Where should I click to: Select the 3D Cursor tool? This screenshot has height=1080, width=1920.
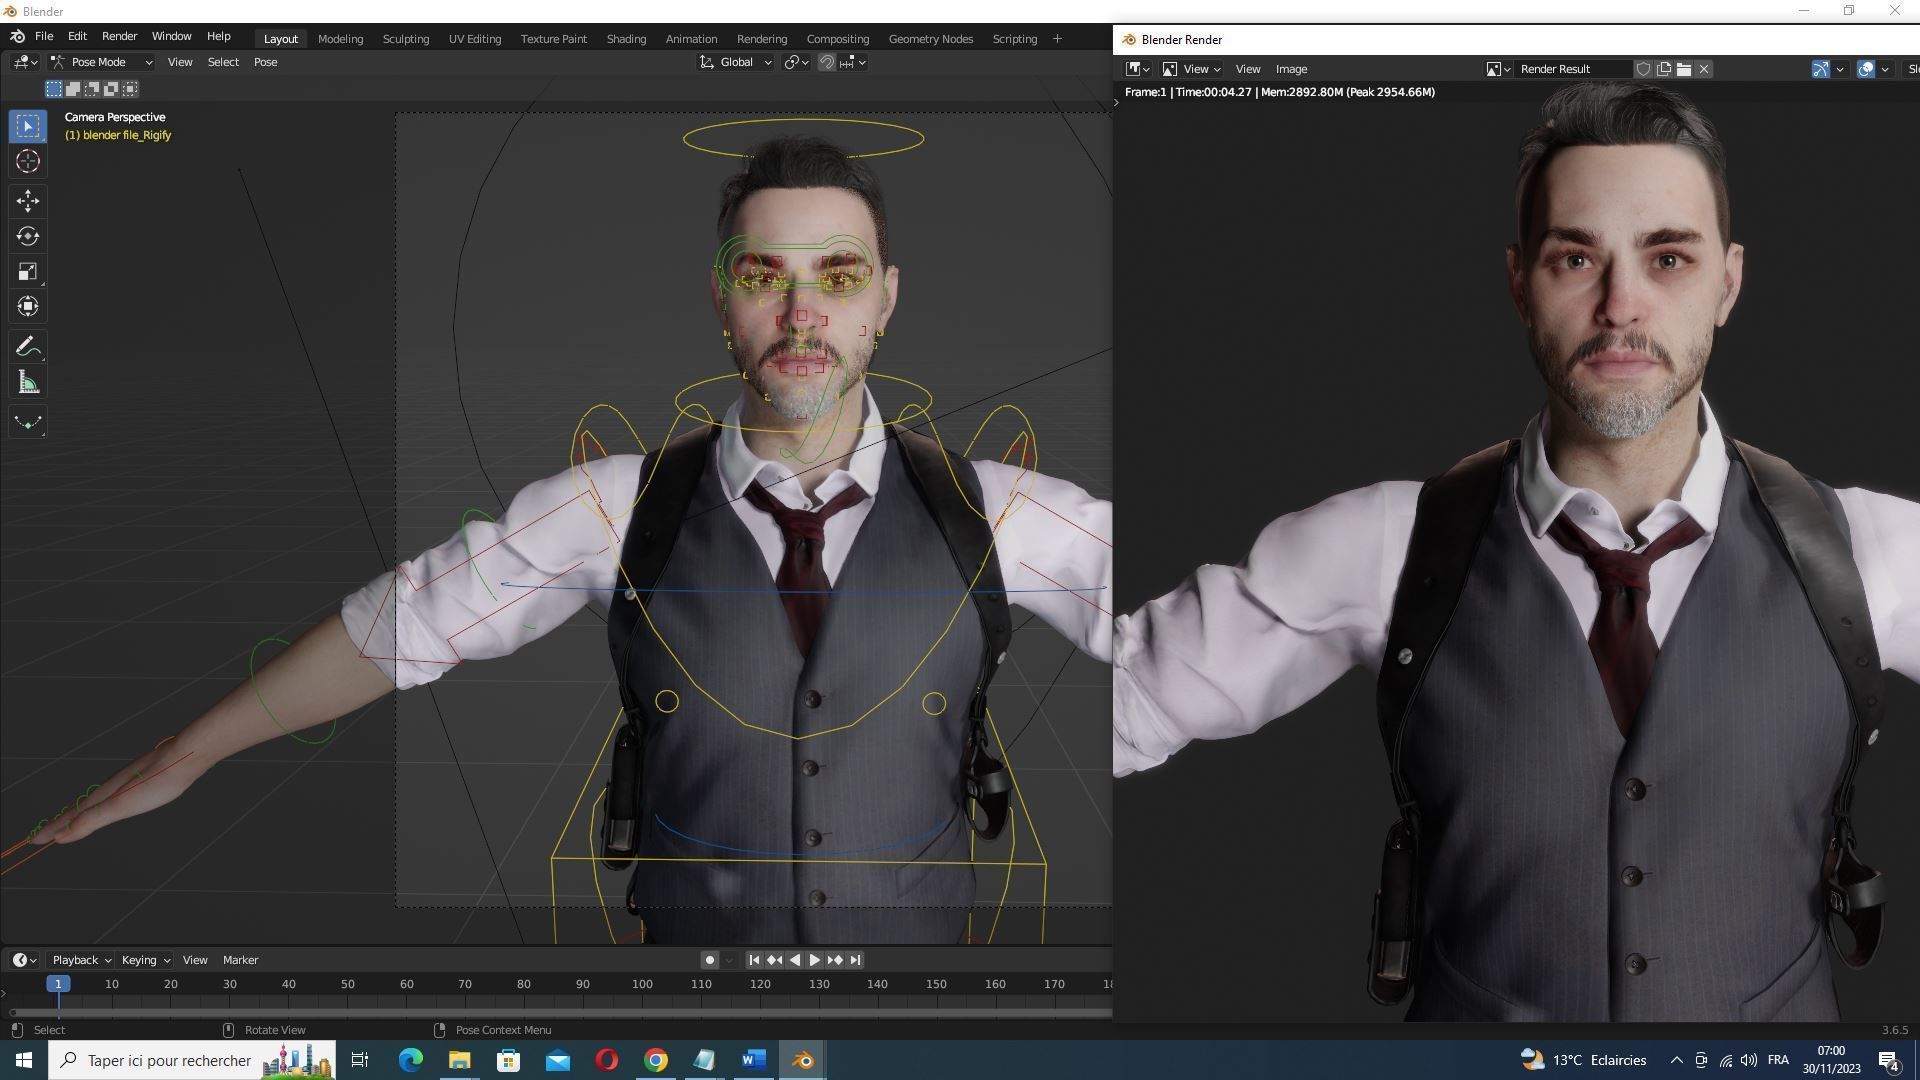(28, 161)
